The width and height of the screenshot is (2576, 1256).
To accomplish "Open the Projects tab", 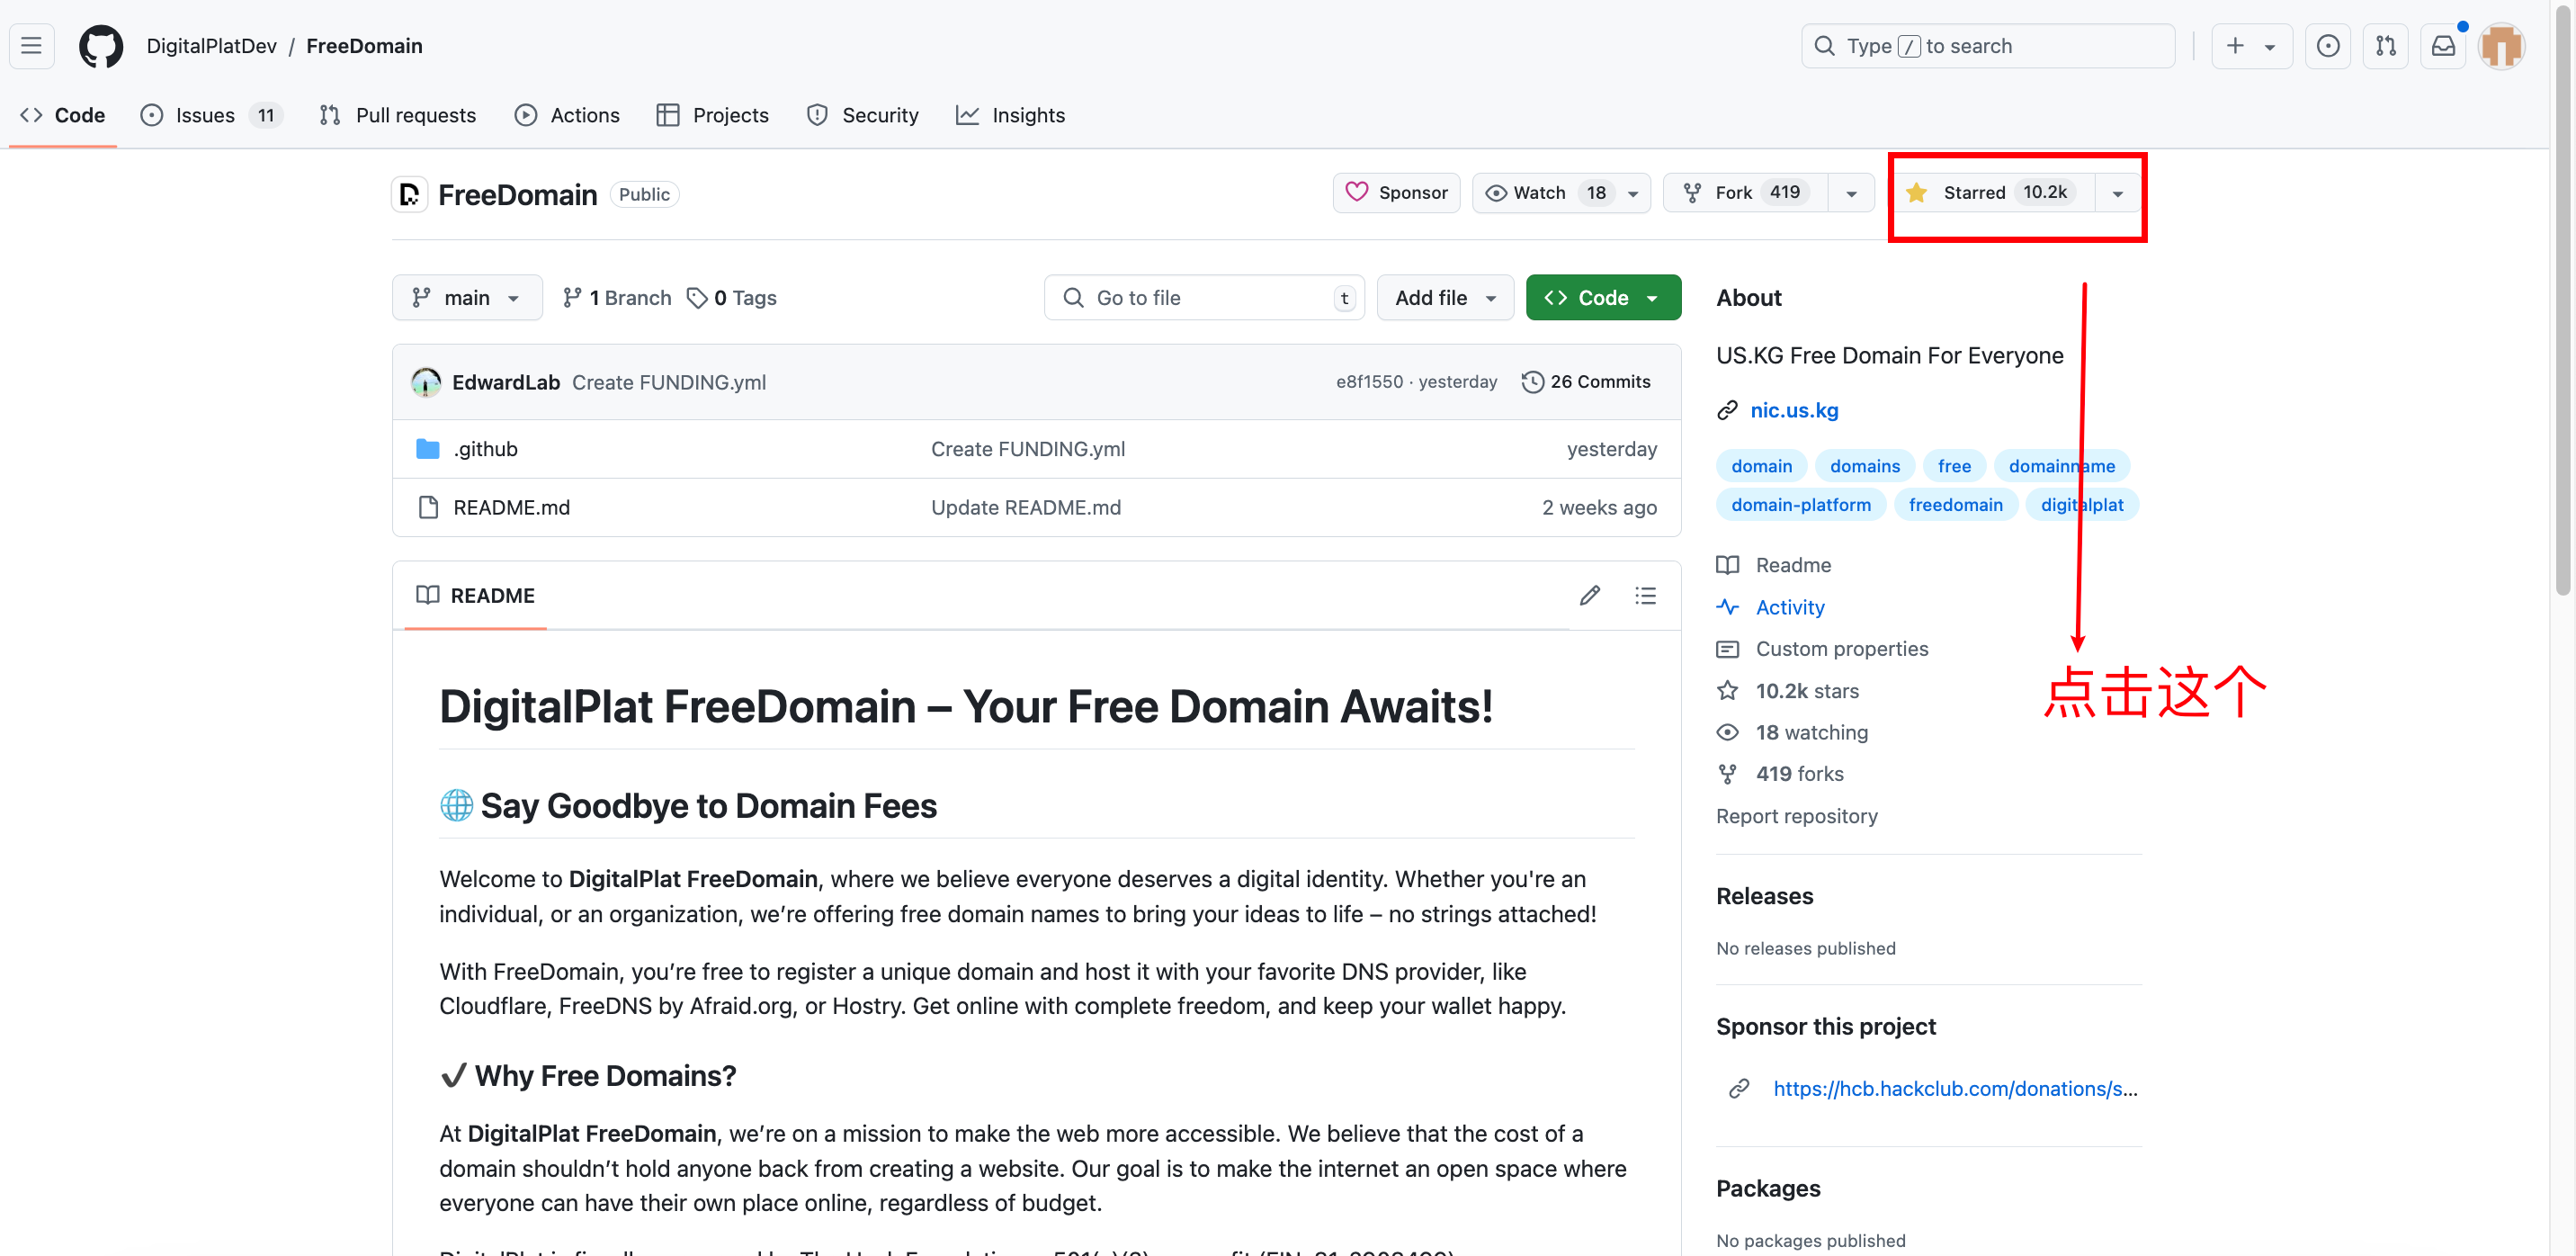I will coord(712,115).
